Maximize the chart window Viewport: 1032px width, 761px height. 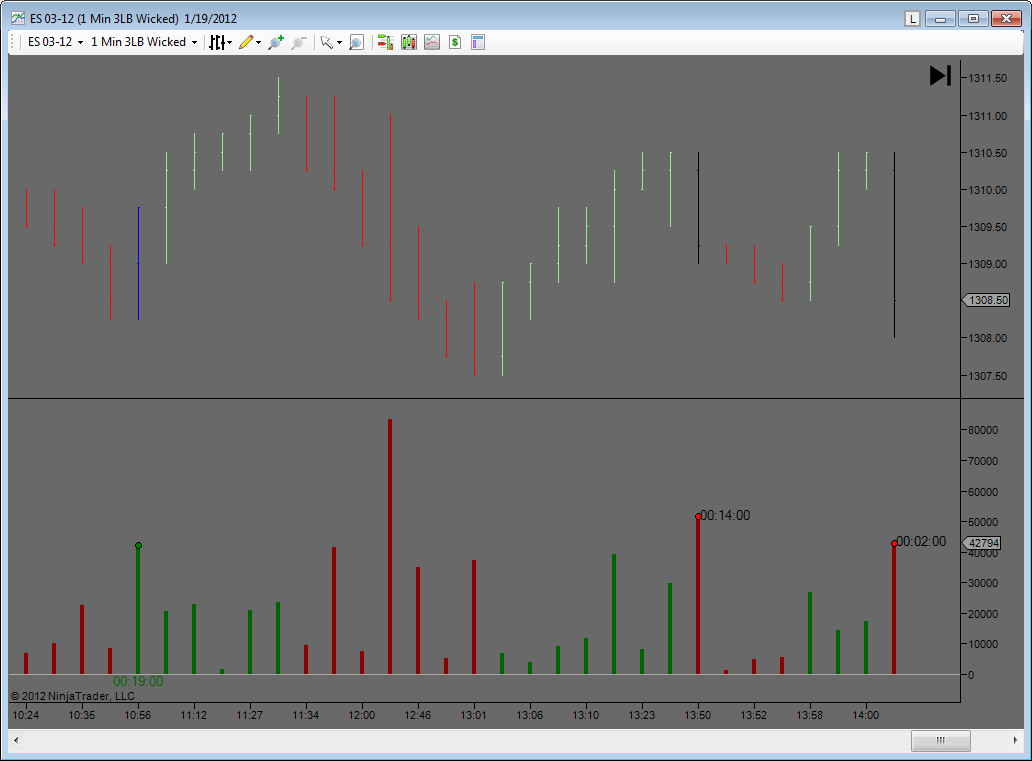[x=973, y=19]
